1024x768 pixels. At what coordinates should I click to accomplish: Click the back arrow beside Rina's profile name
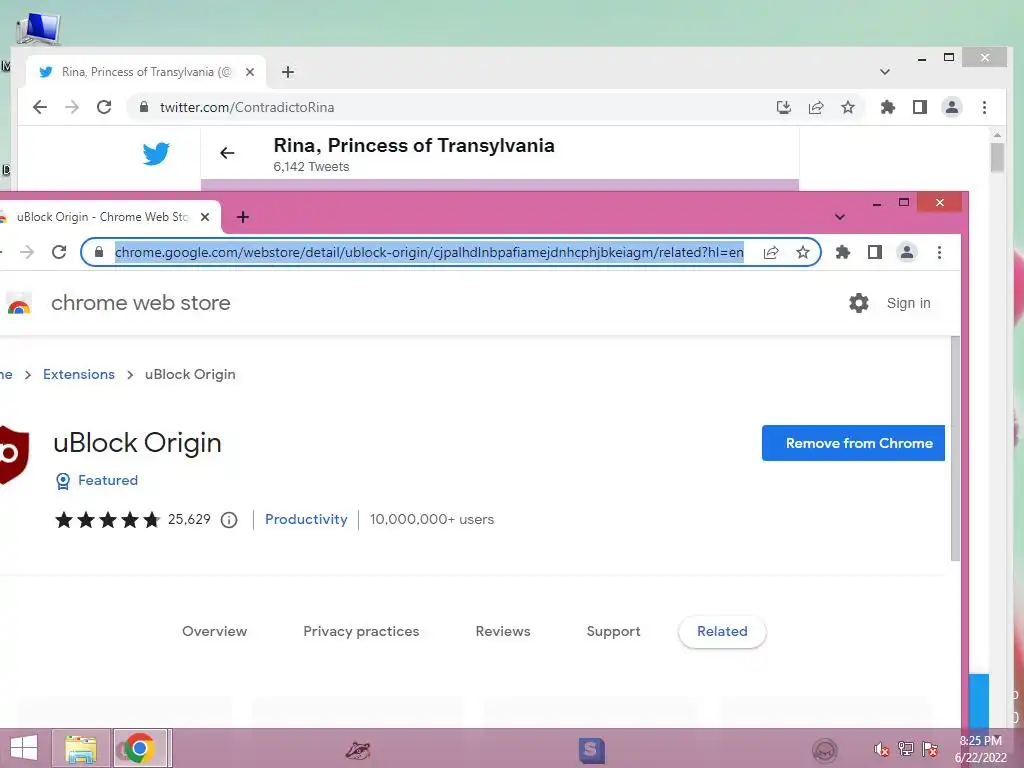[x=227, y=153]
